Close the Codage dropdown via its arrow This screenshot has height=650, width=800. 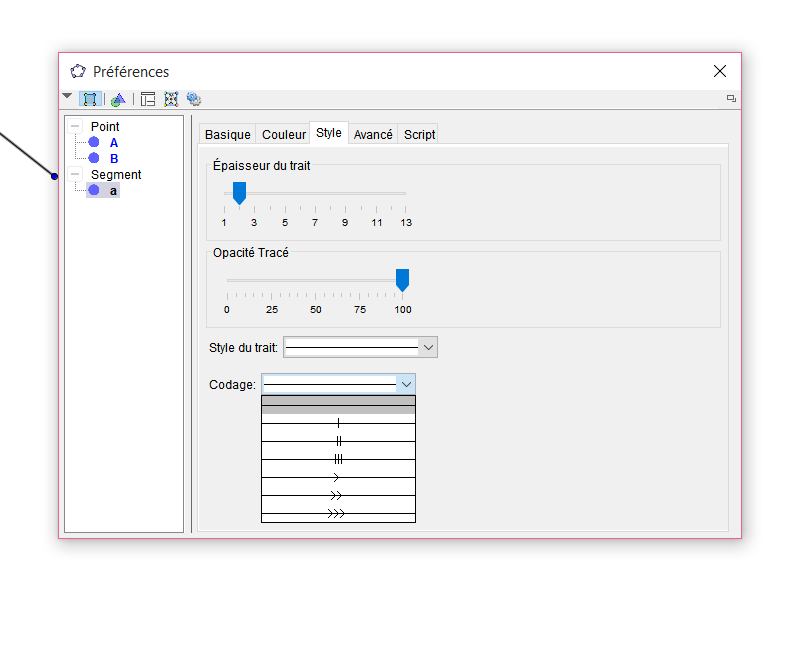click(405, 383)
